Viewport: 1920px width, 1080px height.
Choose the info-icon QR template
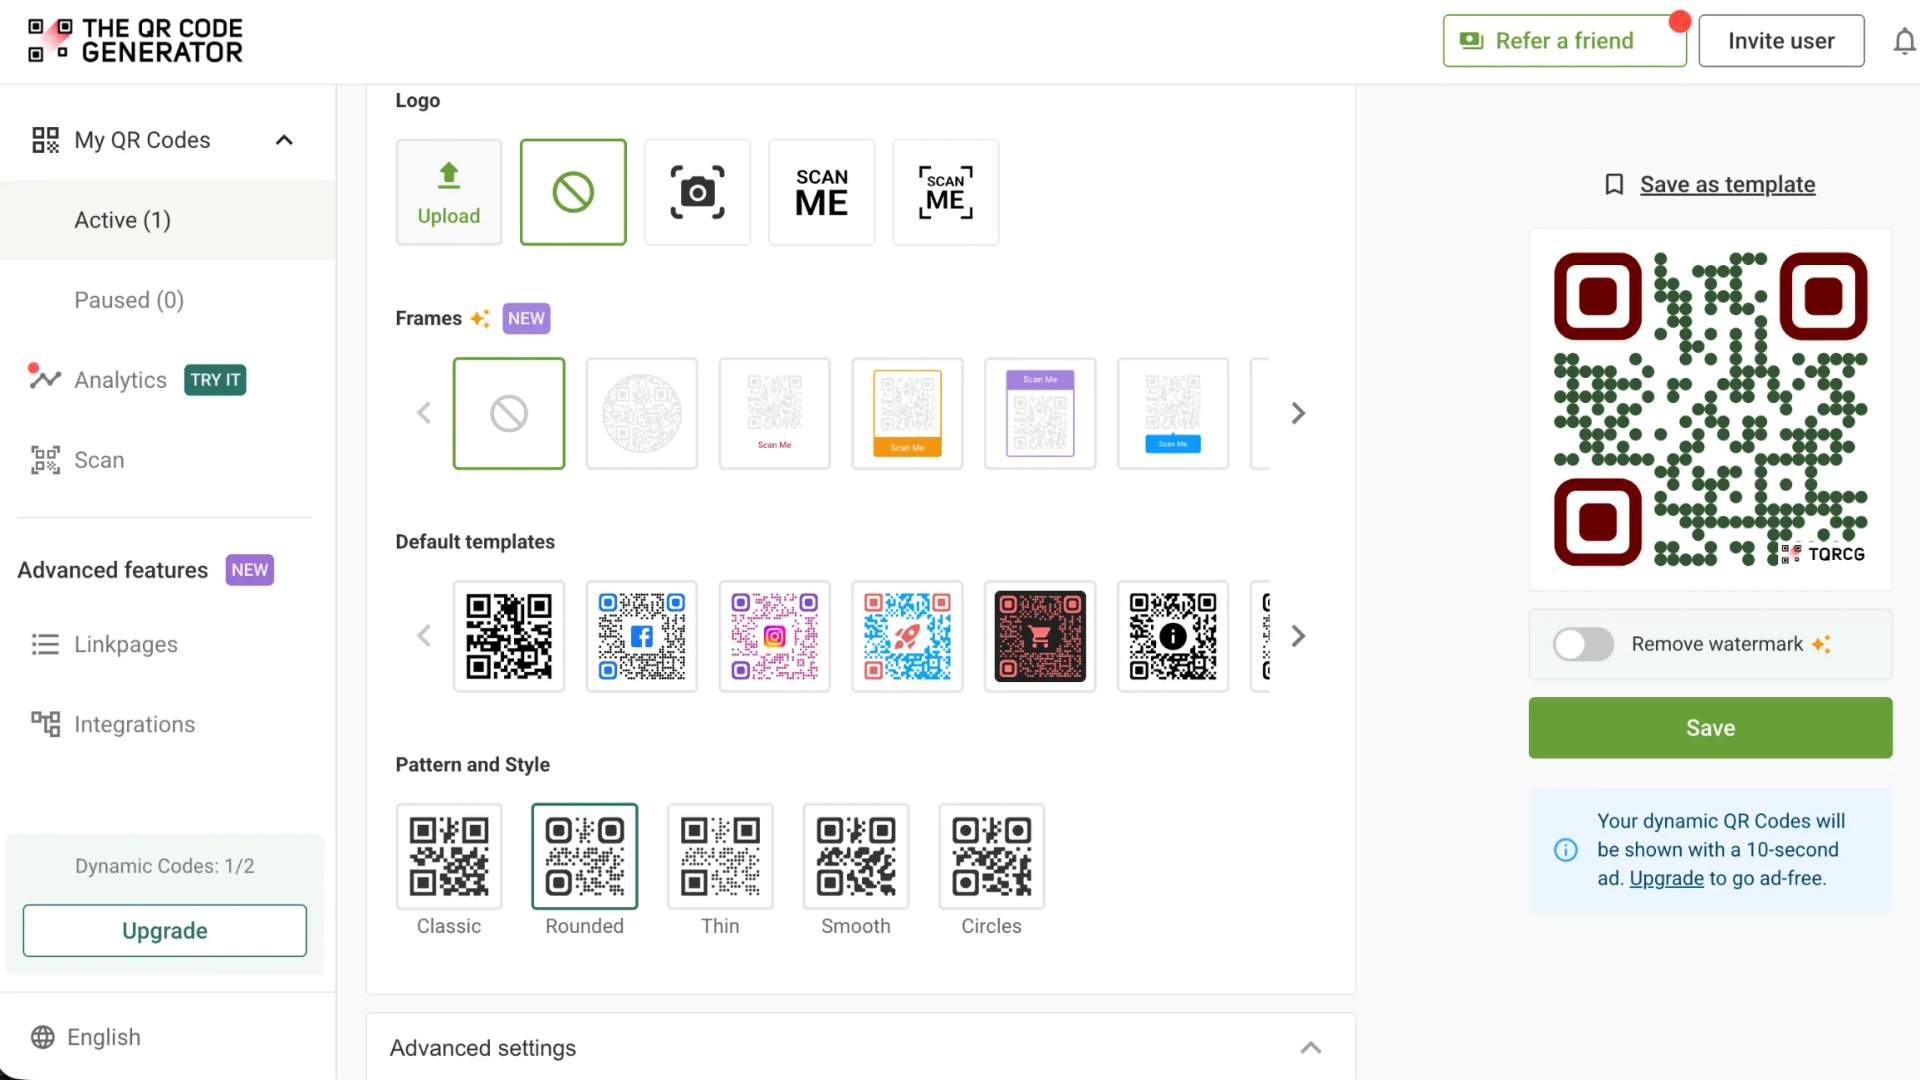pyautogui.click(x=1173, y=636)
